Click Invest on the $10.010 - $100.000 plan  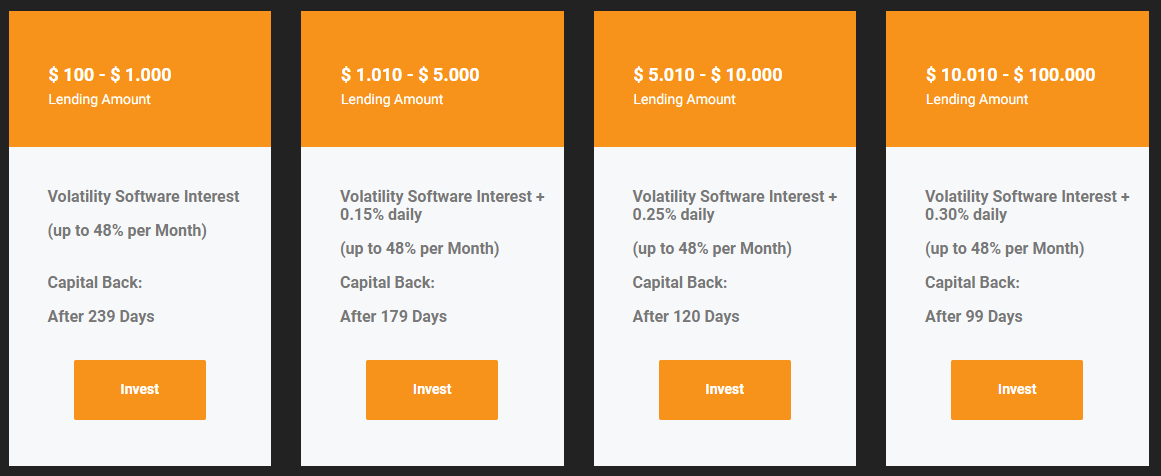1017,389
